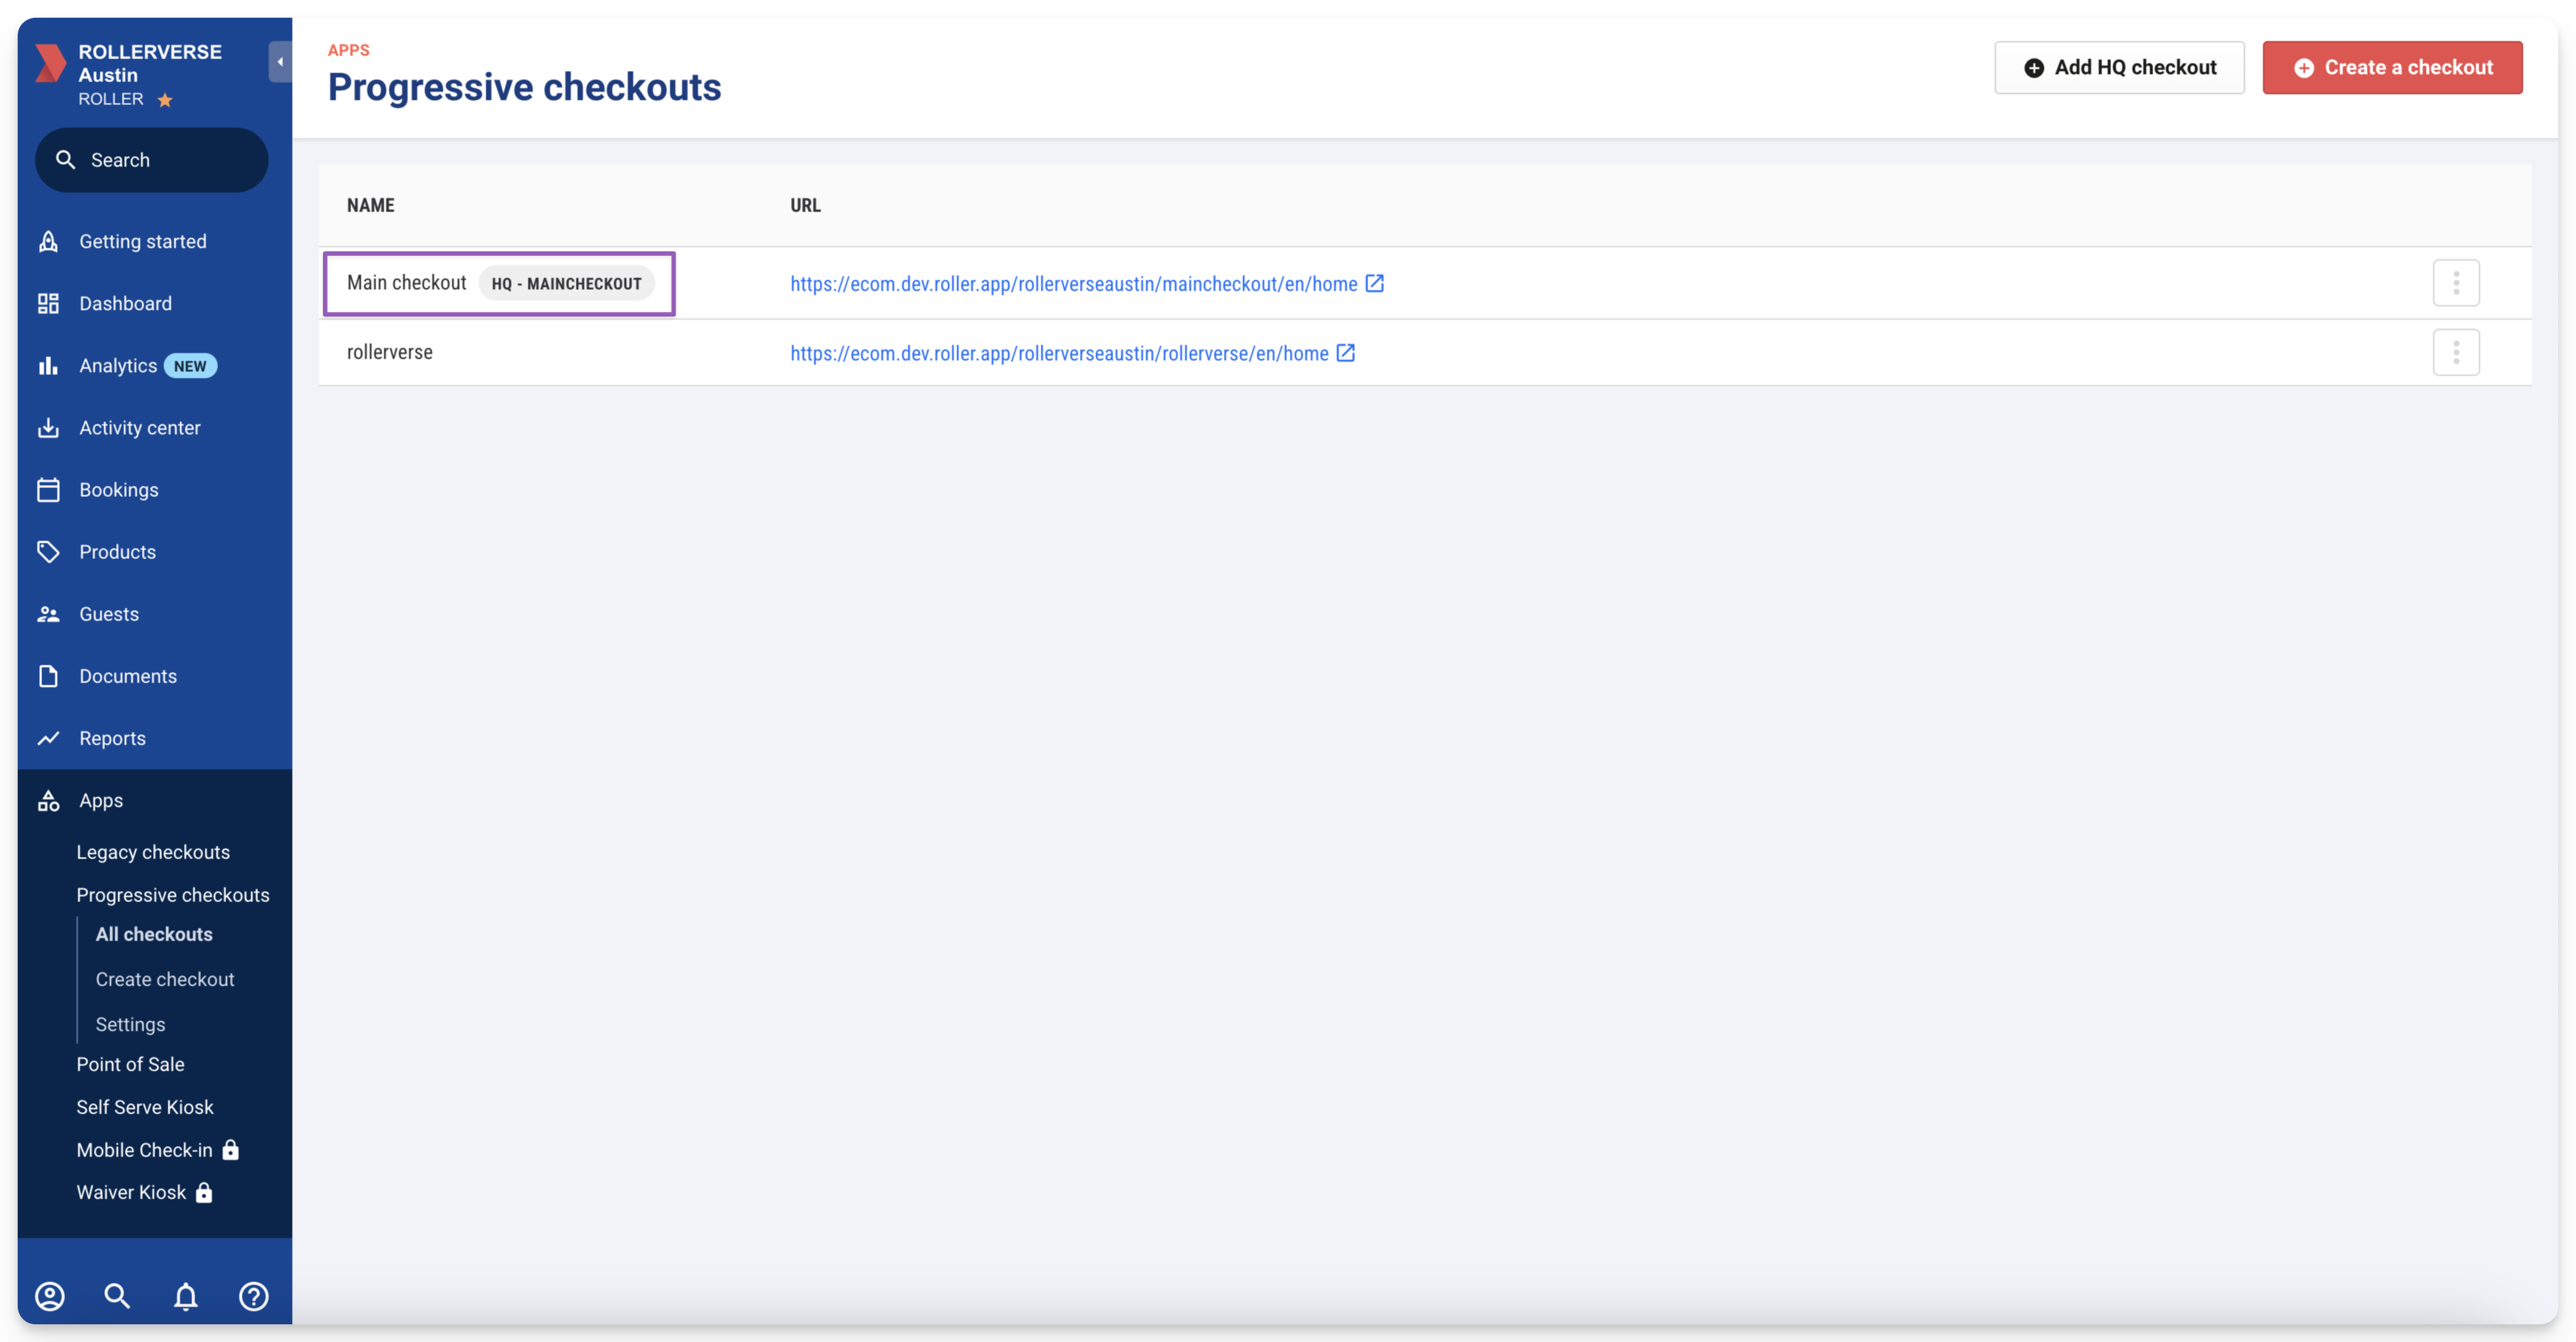
Task: Click the ROLLER logo icon
Action: click(x=50, y=63)
